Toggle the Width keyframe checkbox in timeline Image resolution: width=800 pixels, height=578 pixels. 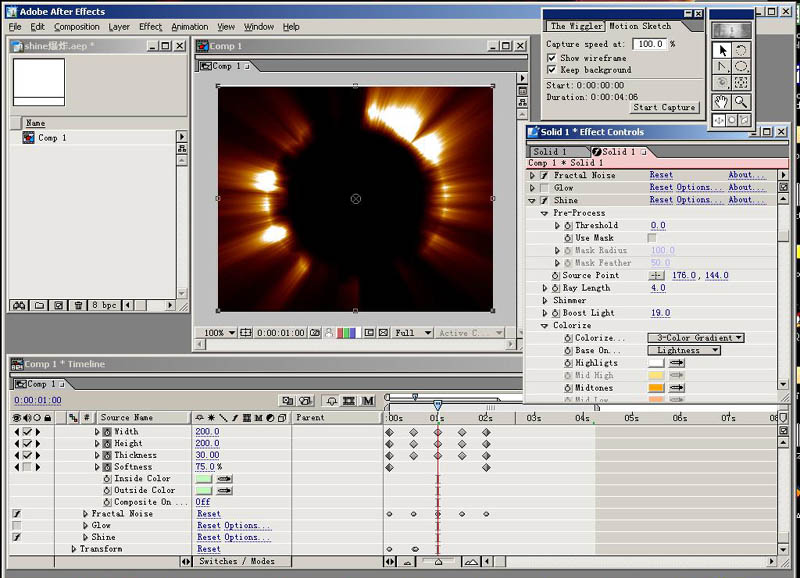point(27,432)
